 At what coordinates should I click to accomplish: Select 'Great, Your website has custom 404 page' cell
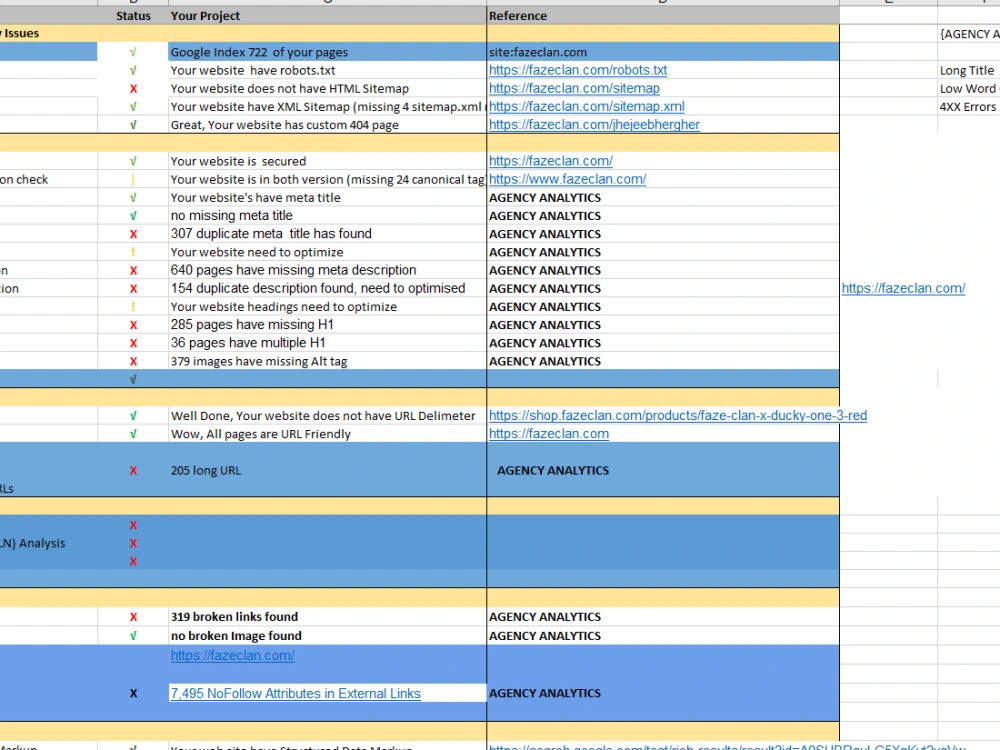pos(327,125)
